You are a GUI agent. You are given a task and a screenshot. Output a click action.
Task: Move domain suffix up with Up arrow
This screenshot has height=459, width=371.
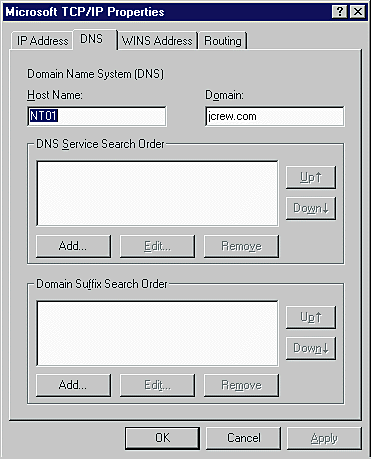click(x=311, y=317)
